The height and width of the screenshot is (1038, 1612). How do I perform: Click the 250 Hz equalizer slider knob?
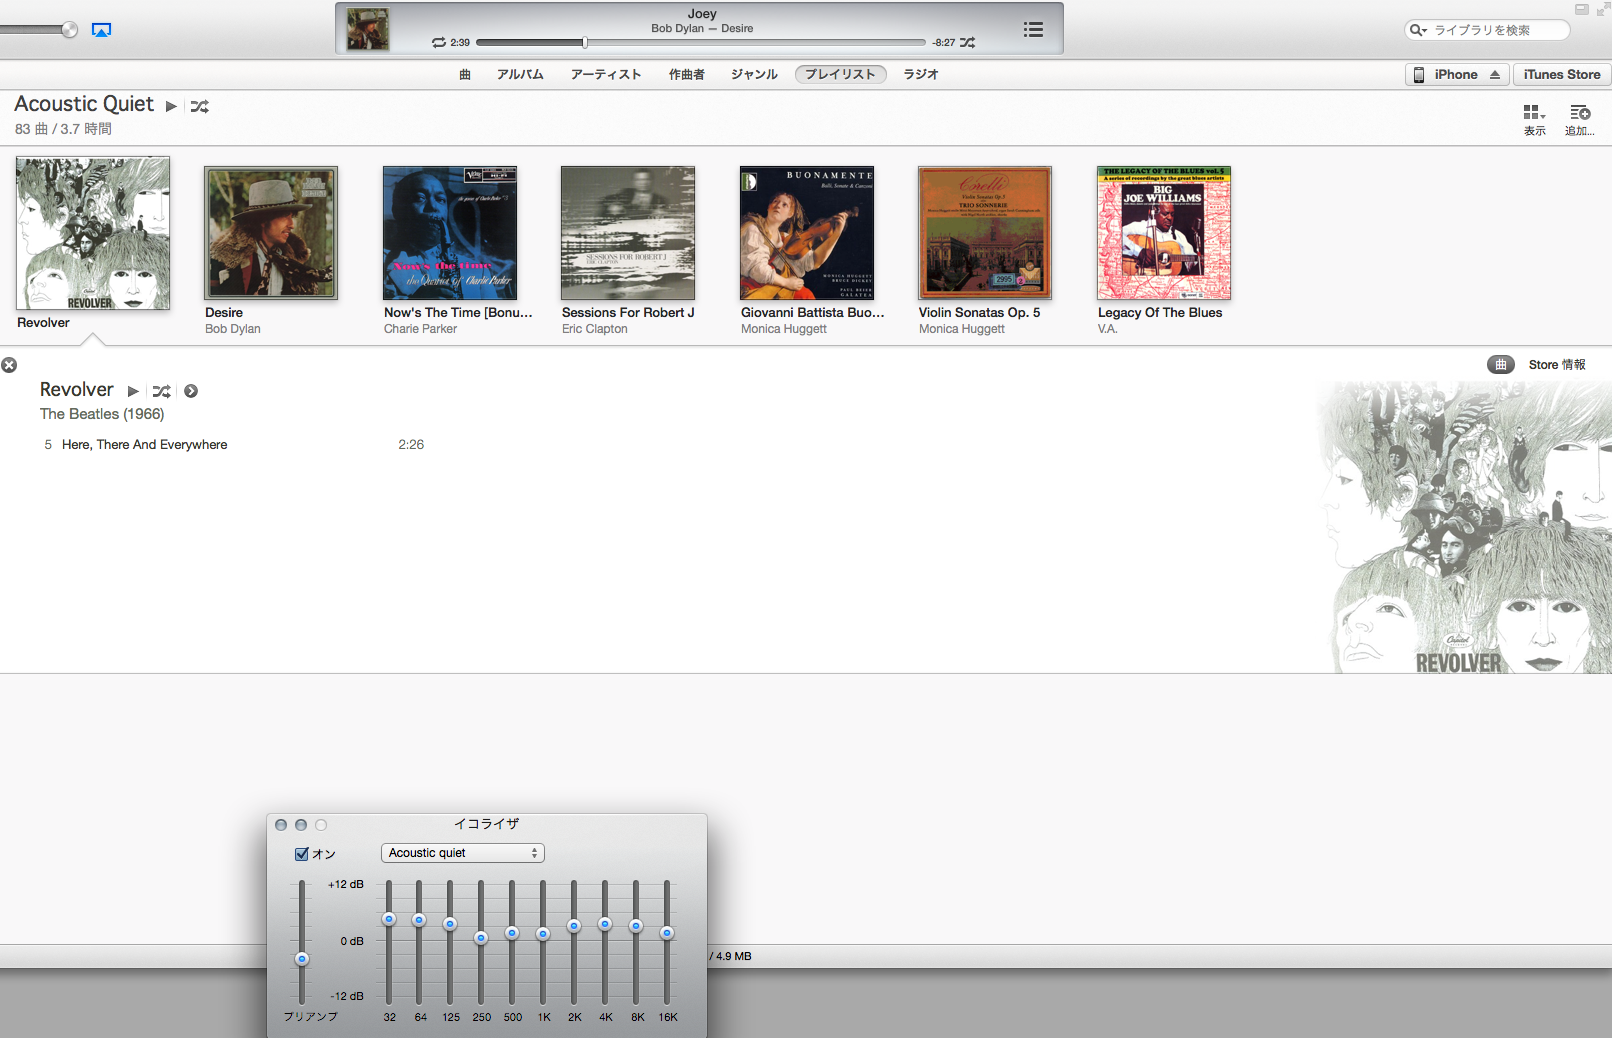tap(481, 938)
